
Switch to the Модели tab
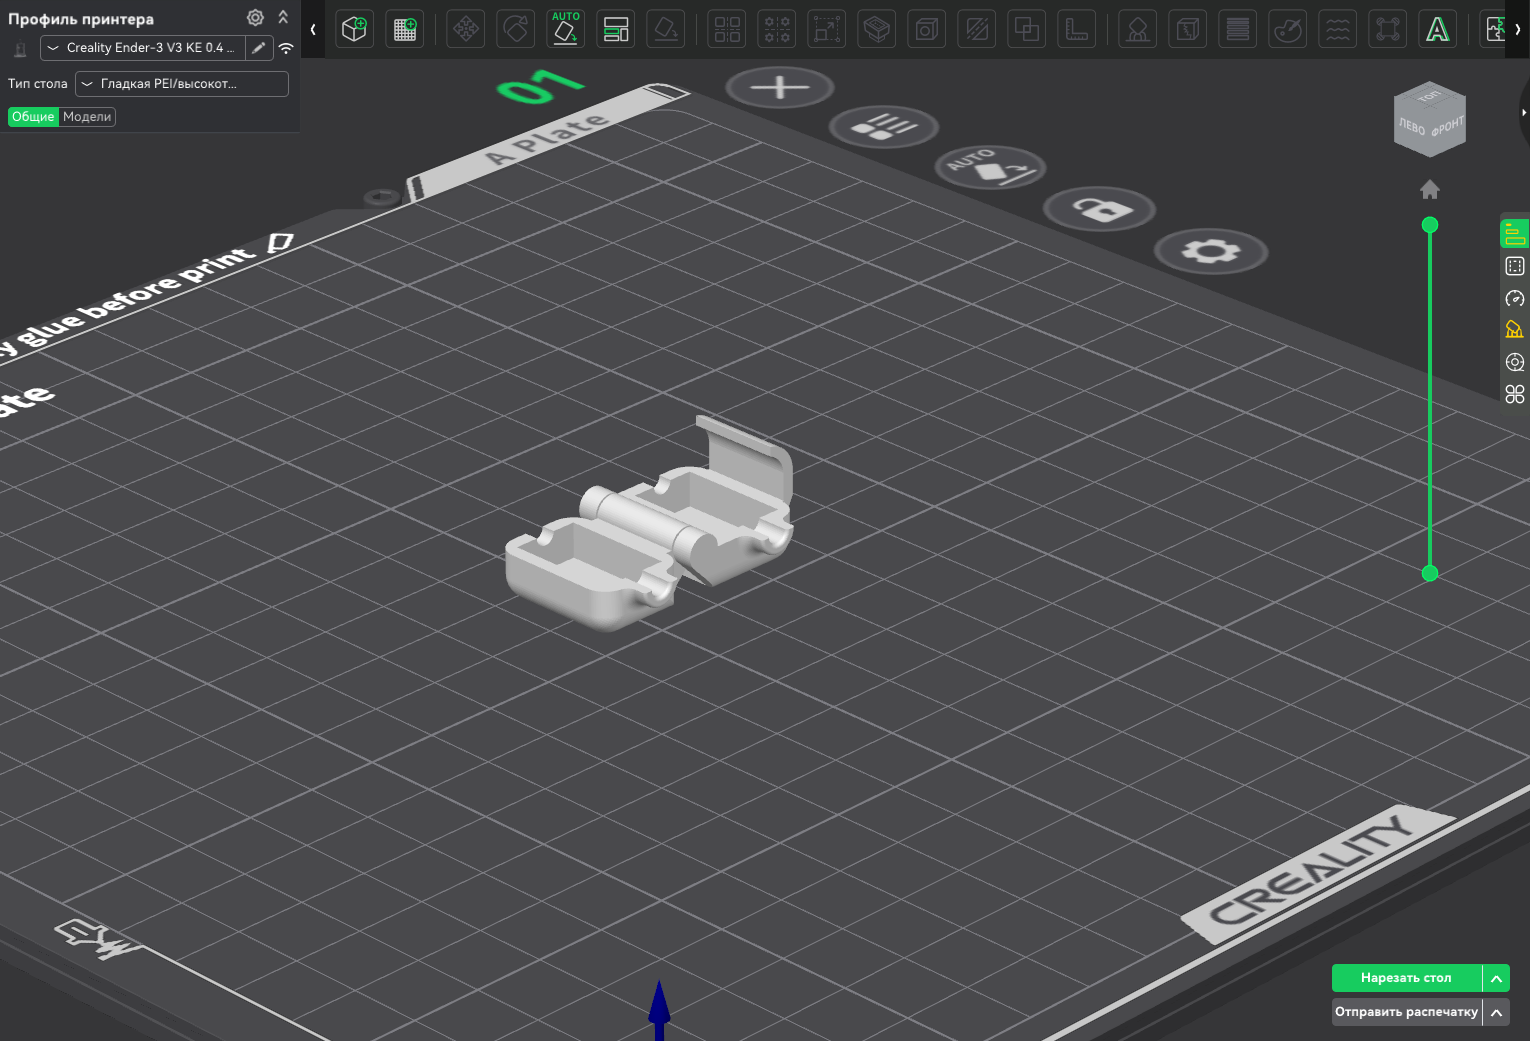pos(87,117)
